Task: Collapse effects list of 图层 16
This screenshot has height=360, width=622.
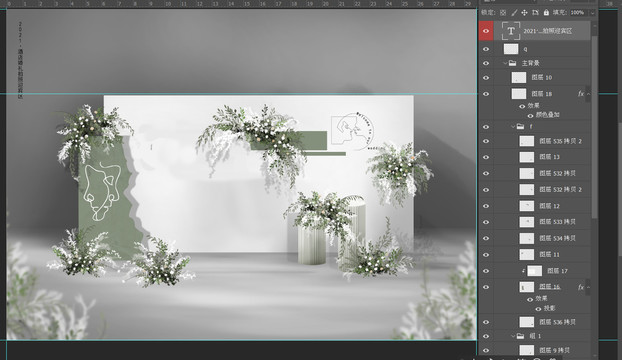Action: [x=588, y=287]
